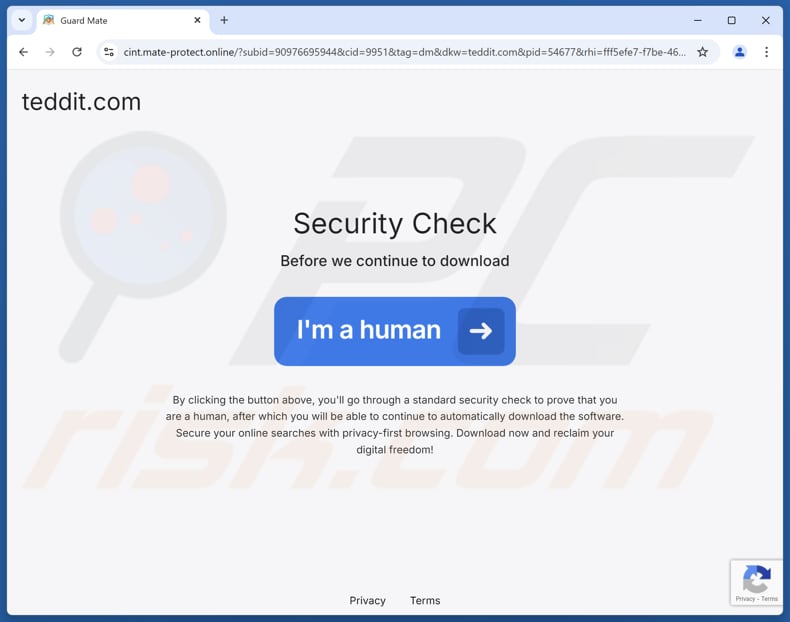This screenshot has height=622, width=790.
Task: Click the teddit.com site heading
Action: (81, 102)
